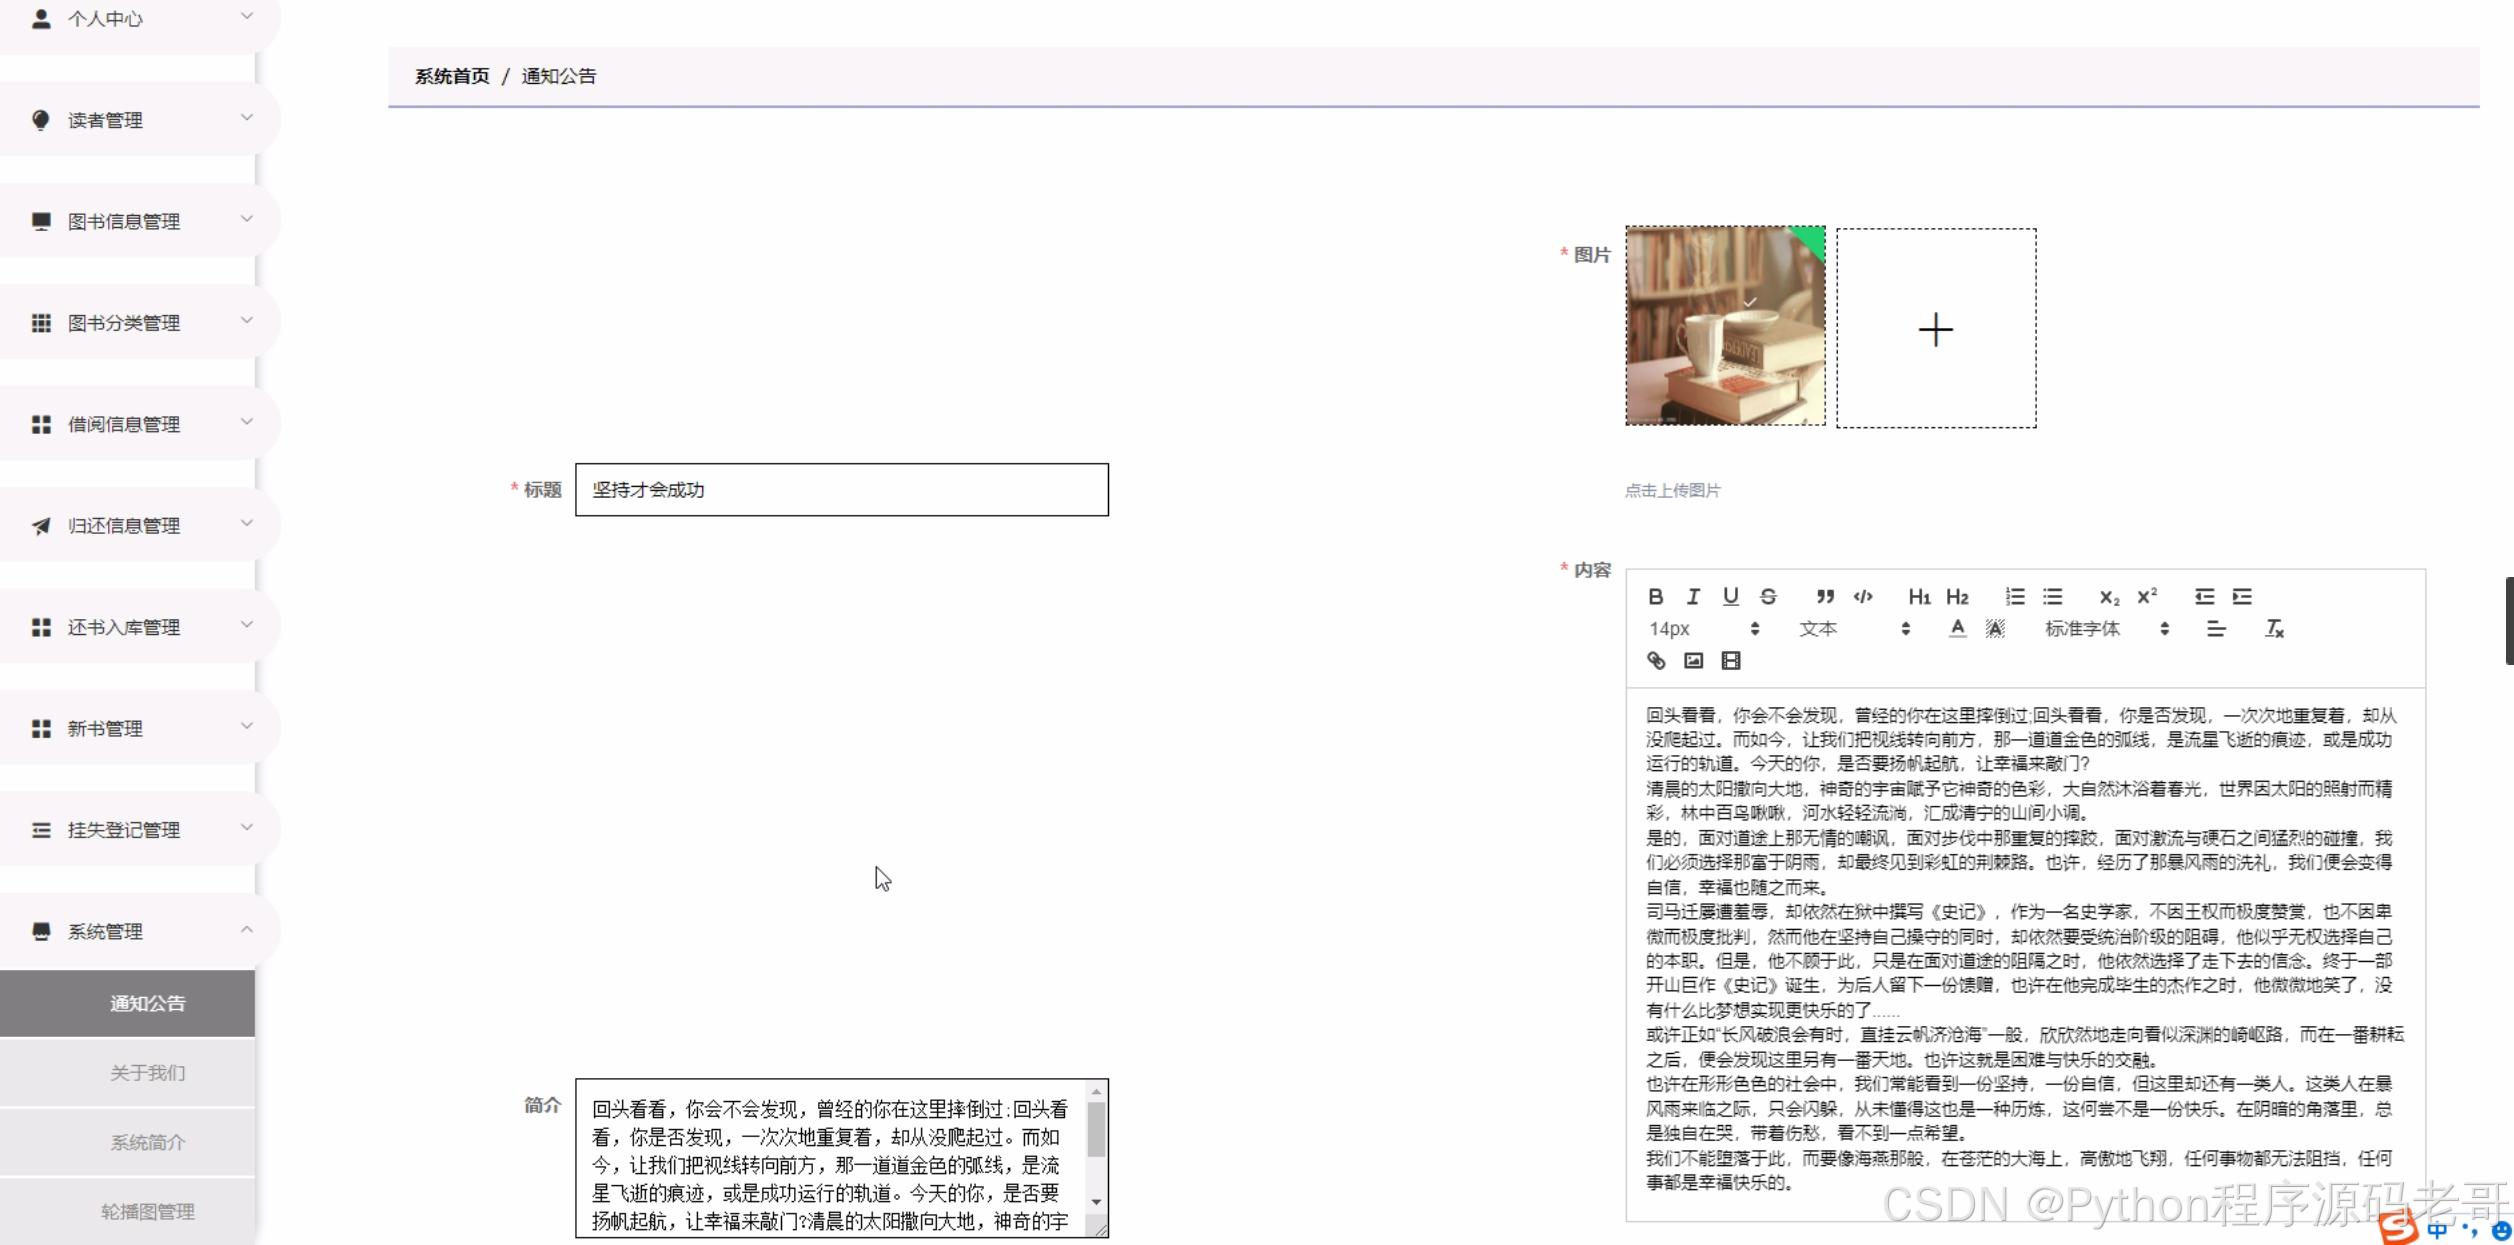Apply ordered list formatting
2514x1245 pixels.
click(x=2014, y=596)
